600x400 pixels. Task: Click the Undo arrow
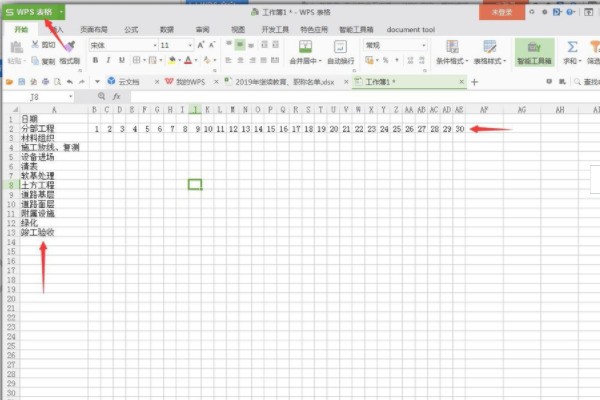coord(70,82)
